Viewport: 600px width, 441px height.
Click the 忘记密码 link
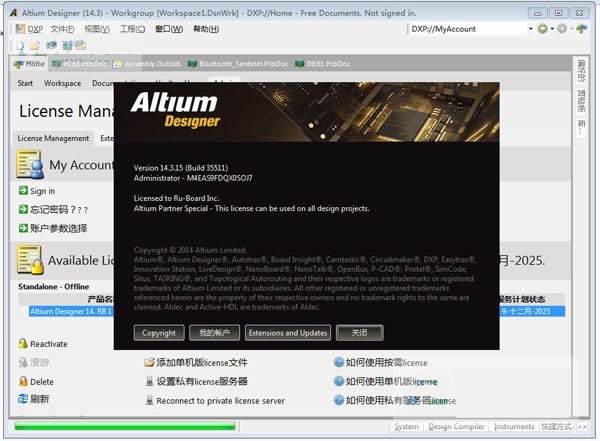(x=59, y=209)
